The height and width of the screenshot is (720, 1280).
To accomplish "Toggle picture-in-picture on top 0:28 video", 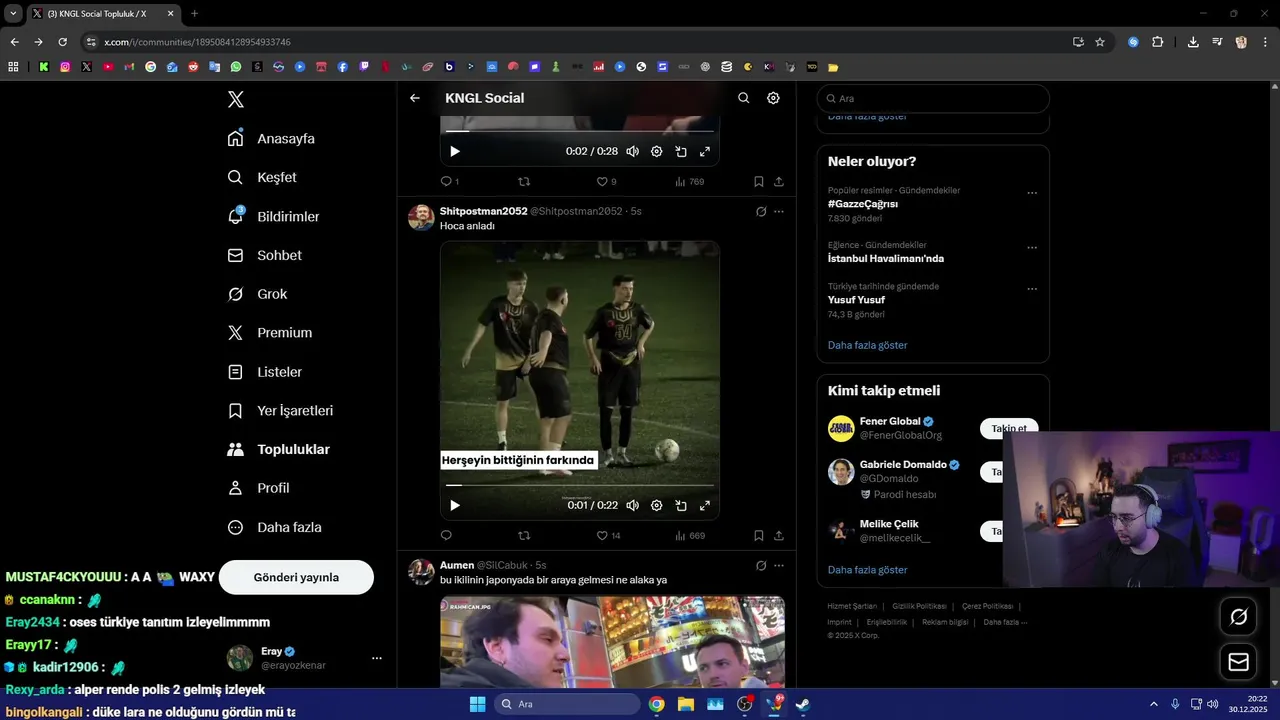I will click(x=680, y=151).
